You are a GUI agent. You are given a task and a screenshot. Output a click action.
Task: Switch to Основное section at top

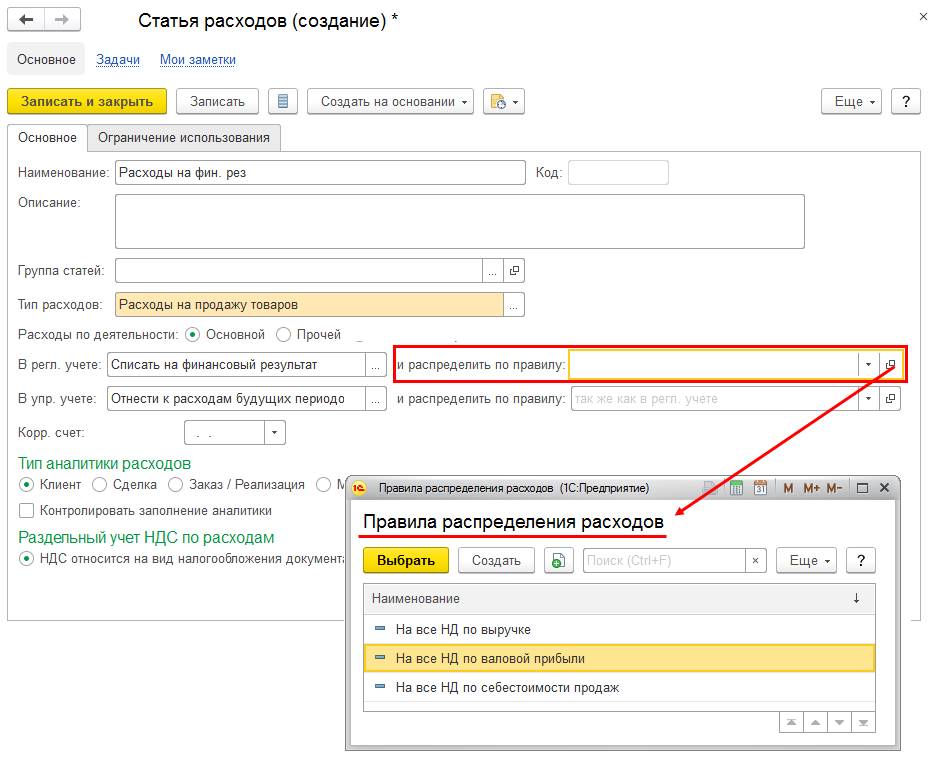coord(46,60)
